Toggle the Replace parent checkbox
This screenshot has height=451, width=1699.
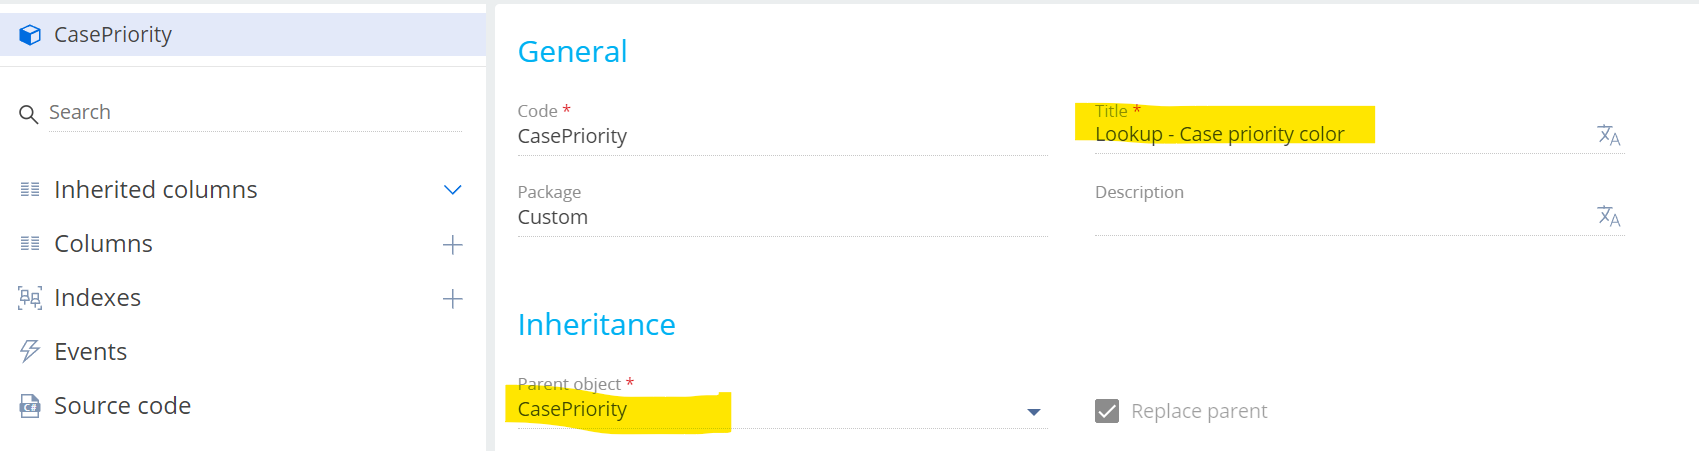(1107, 411)
